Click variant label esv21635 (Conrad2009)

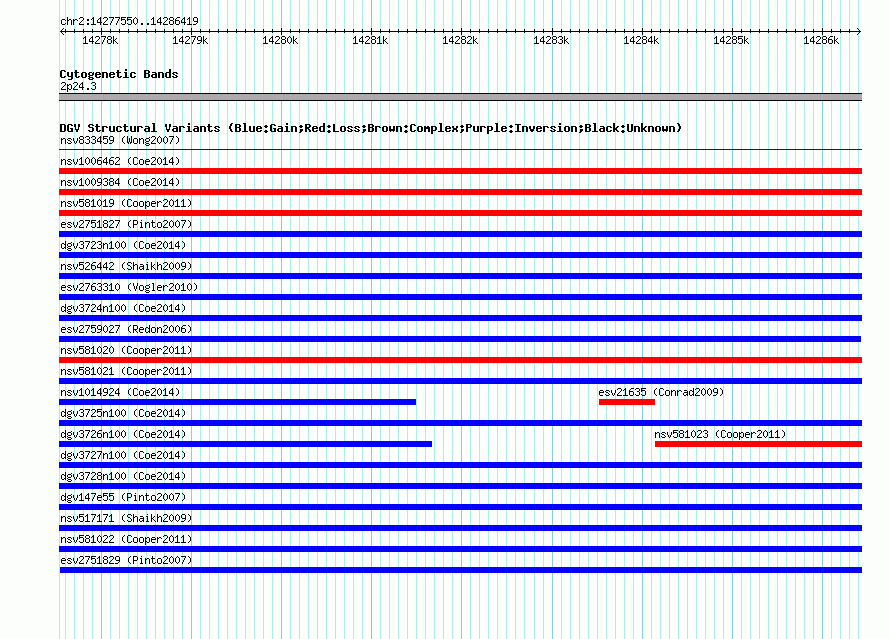(661, 392)
